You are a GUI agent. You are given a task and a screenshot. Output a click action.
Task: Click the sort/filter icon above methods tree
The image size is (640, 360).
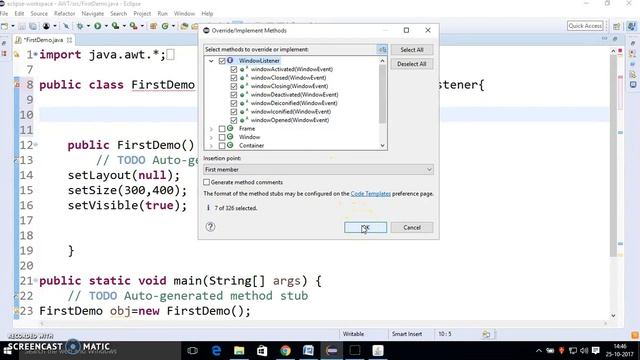382,49
